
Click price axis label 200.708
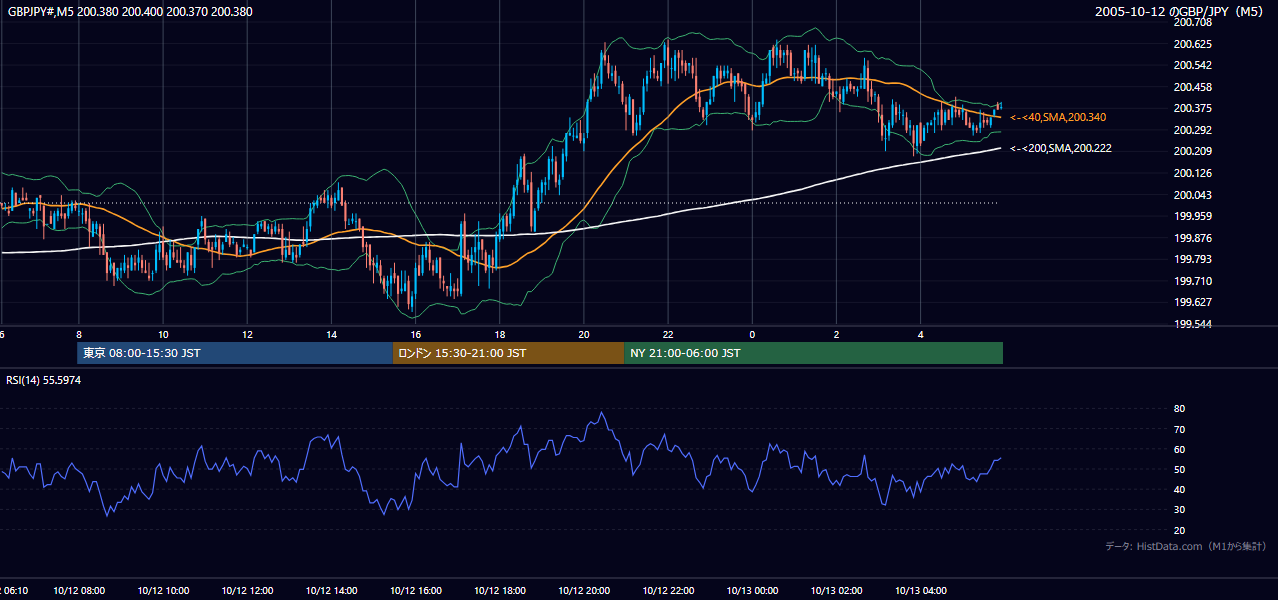coord(1193,22)
